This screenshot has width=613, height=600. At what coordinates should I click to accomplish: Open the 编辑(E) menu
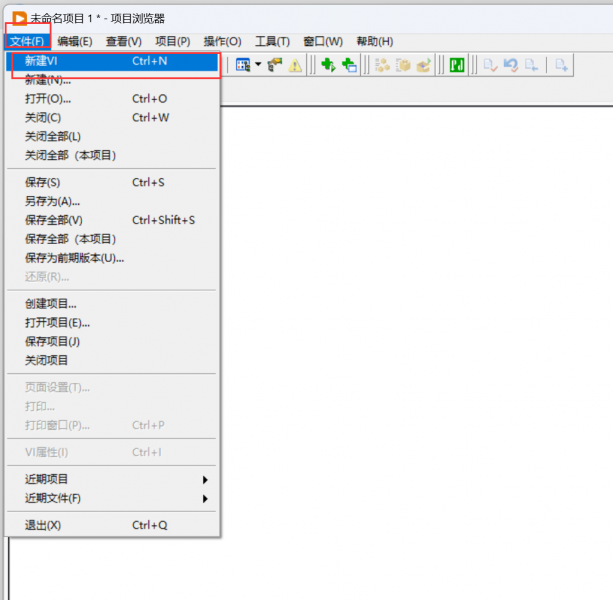[75, 41]
